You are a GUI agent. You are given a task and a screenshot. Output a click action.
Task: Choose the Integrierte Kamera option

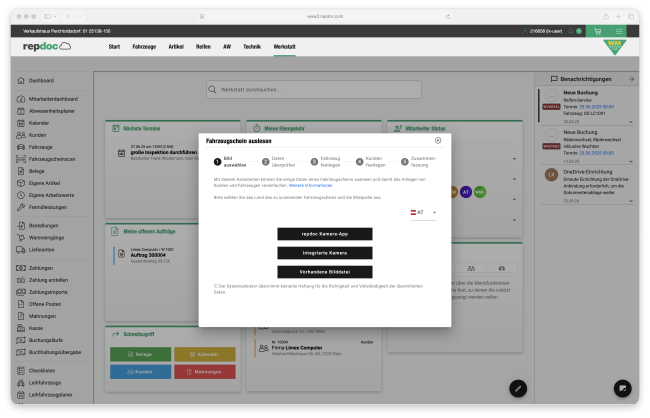pos(325,252)
